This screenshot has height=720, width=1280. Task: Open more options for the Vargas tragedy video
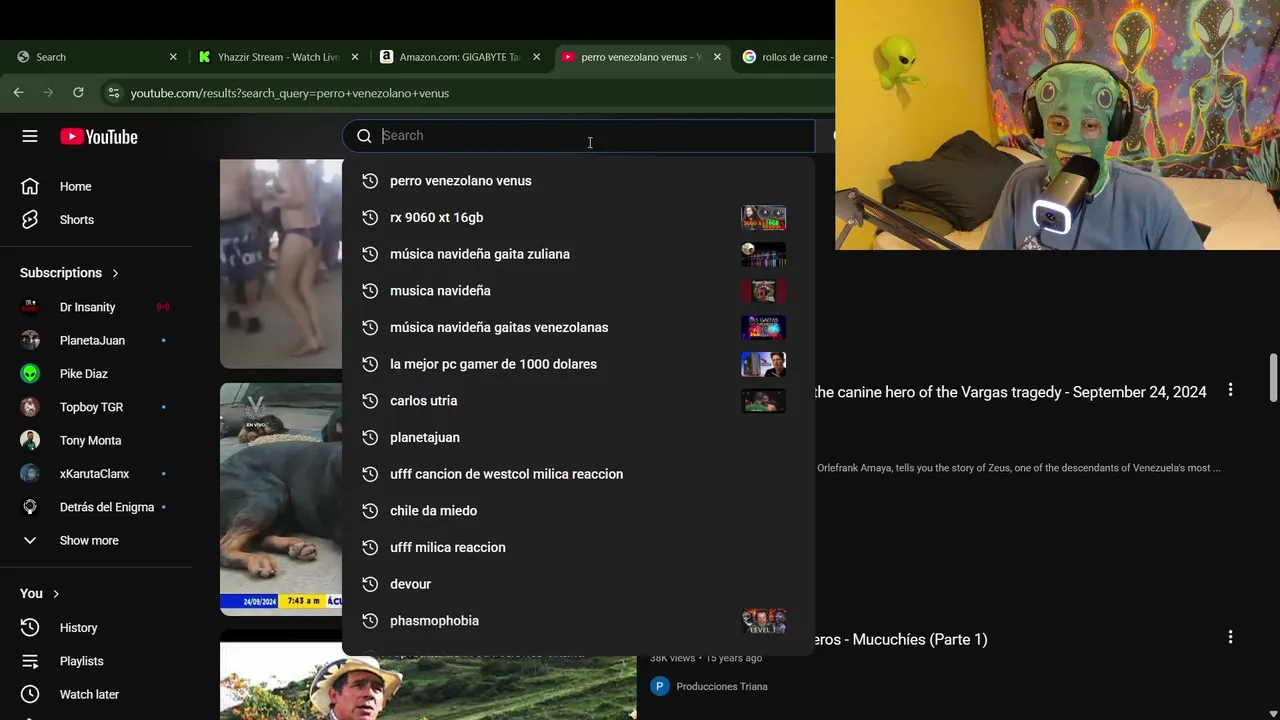click(x=1230, y=390)
